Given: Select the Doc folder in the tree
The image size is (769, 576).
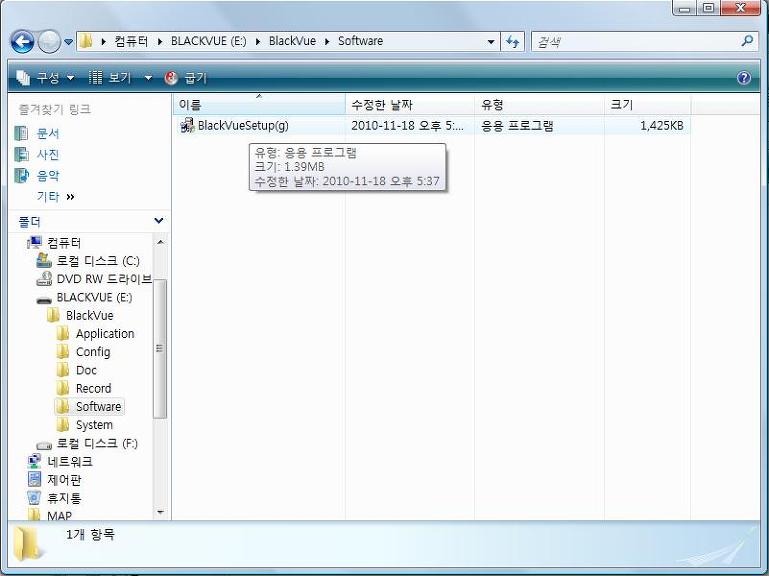Looking at the screenshot, I should (x=86, y=370).
